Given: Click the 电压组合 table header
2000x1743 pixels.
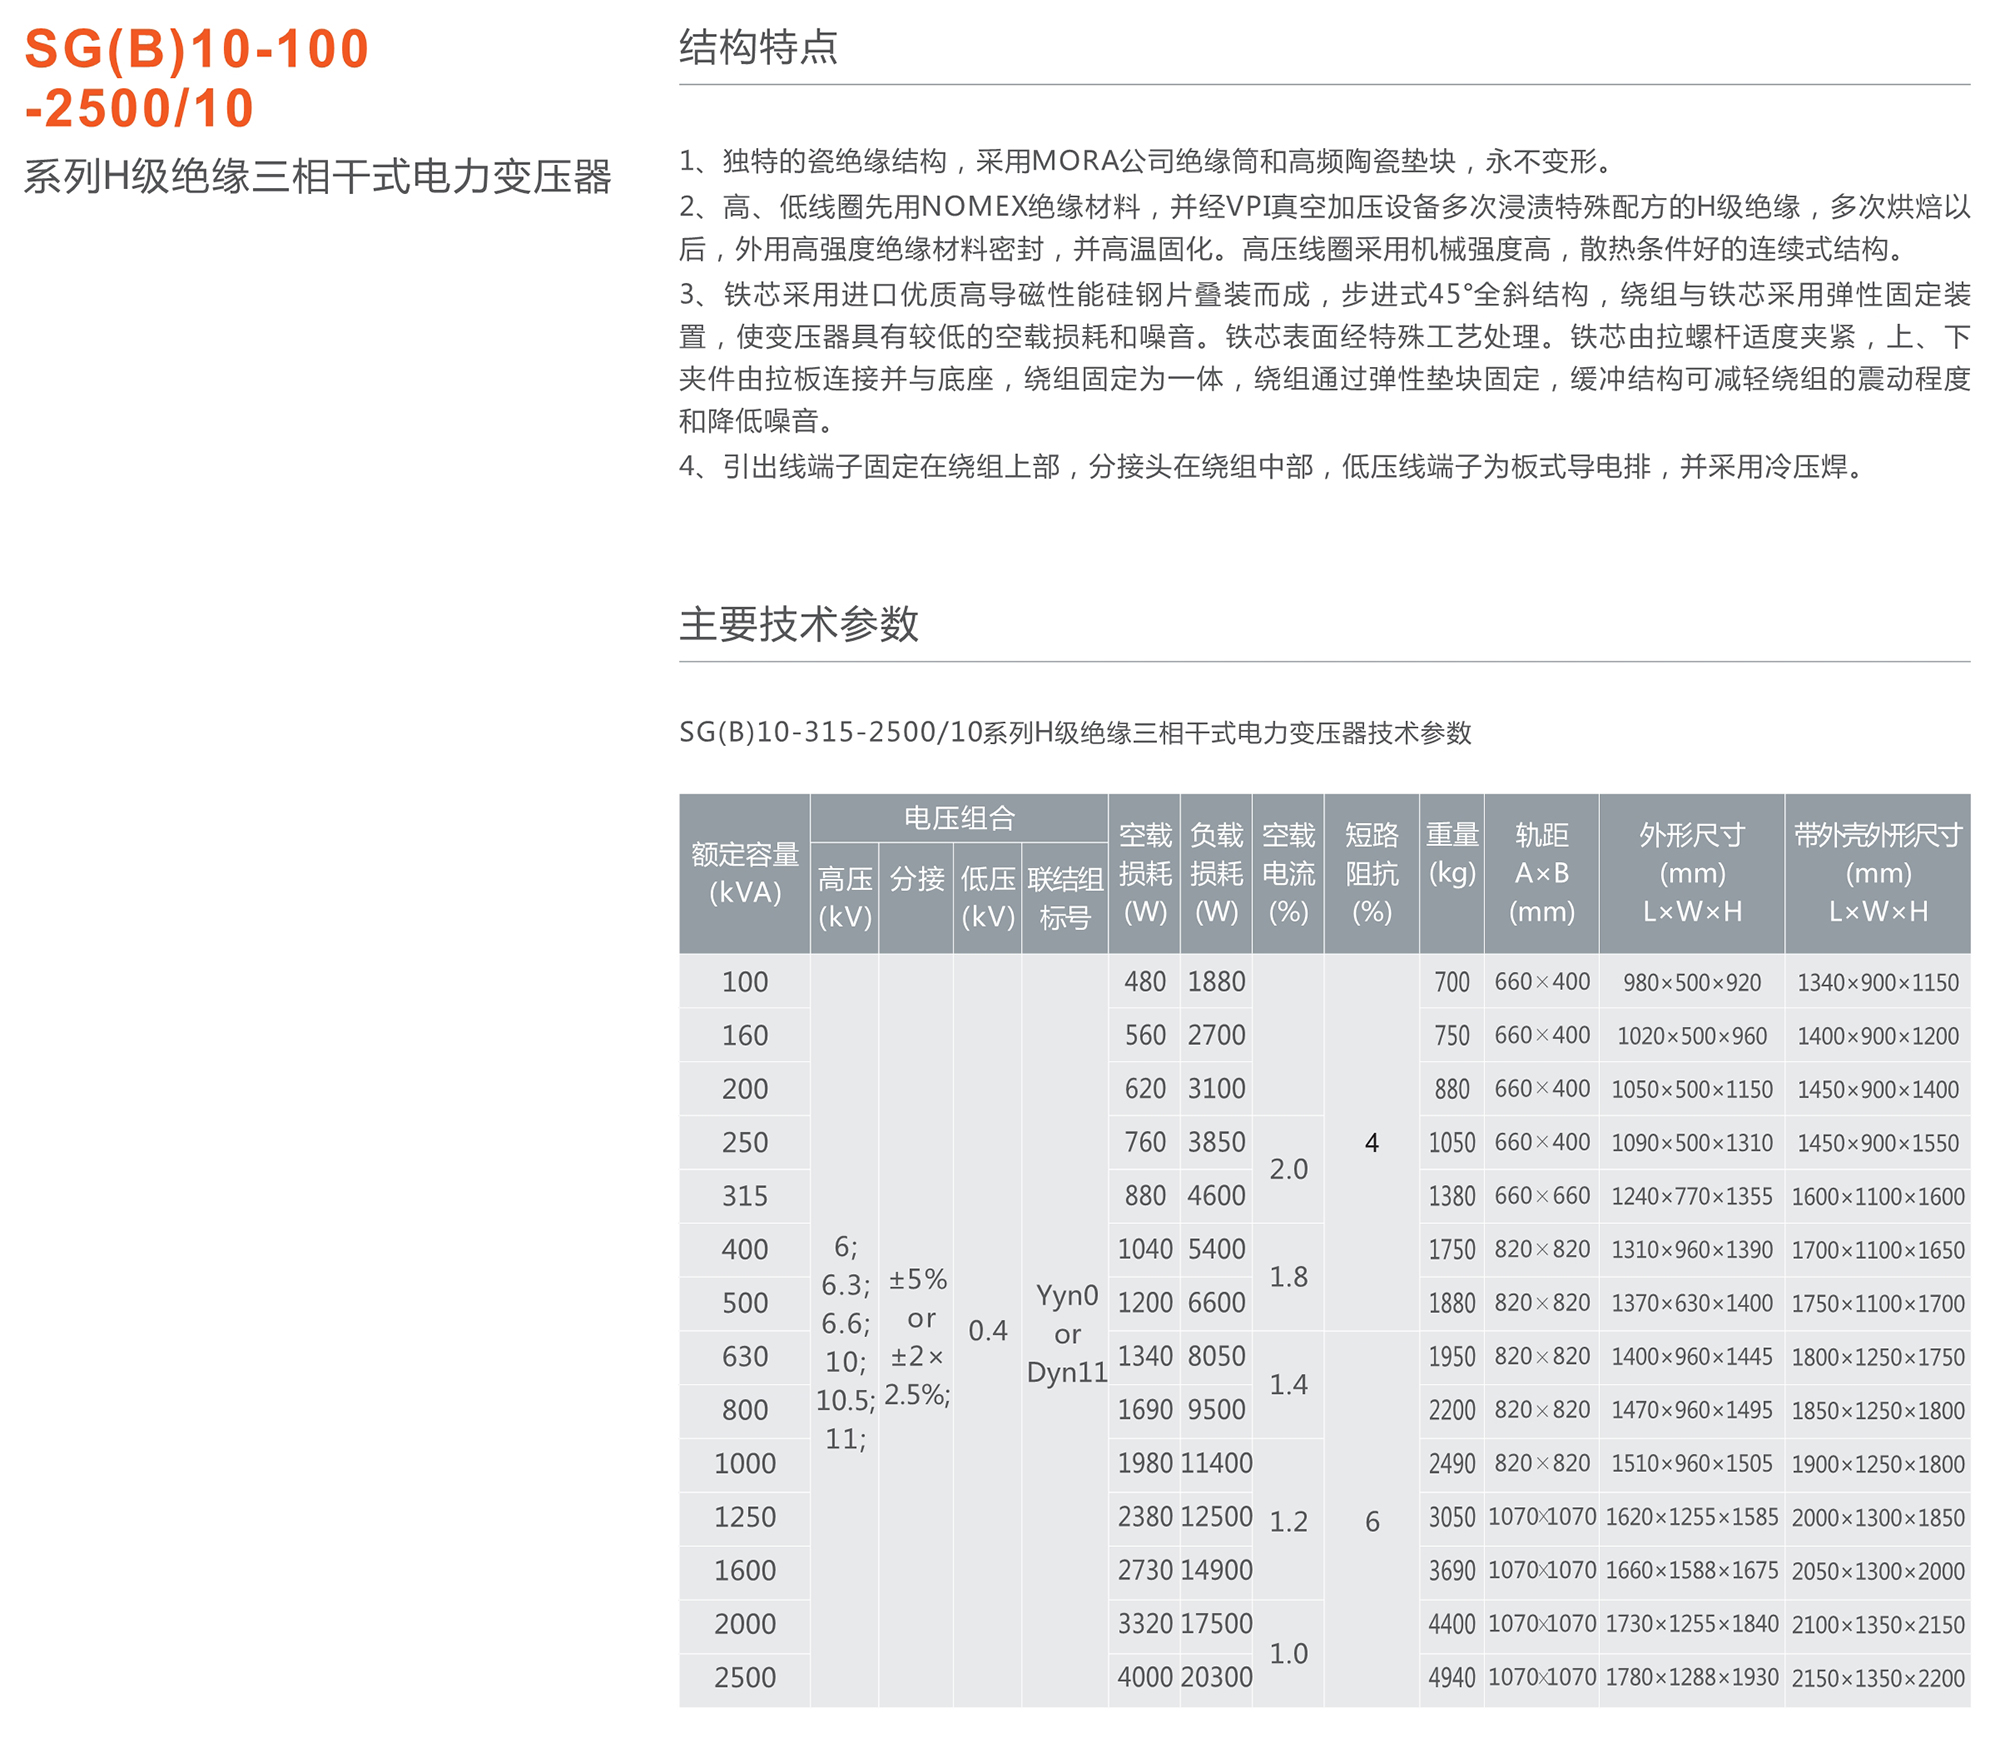Looking at the screenshot, I should (x=958, y=818).
